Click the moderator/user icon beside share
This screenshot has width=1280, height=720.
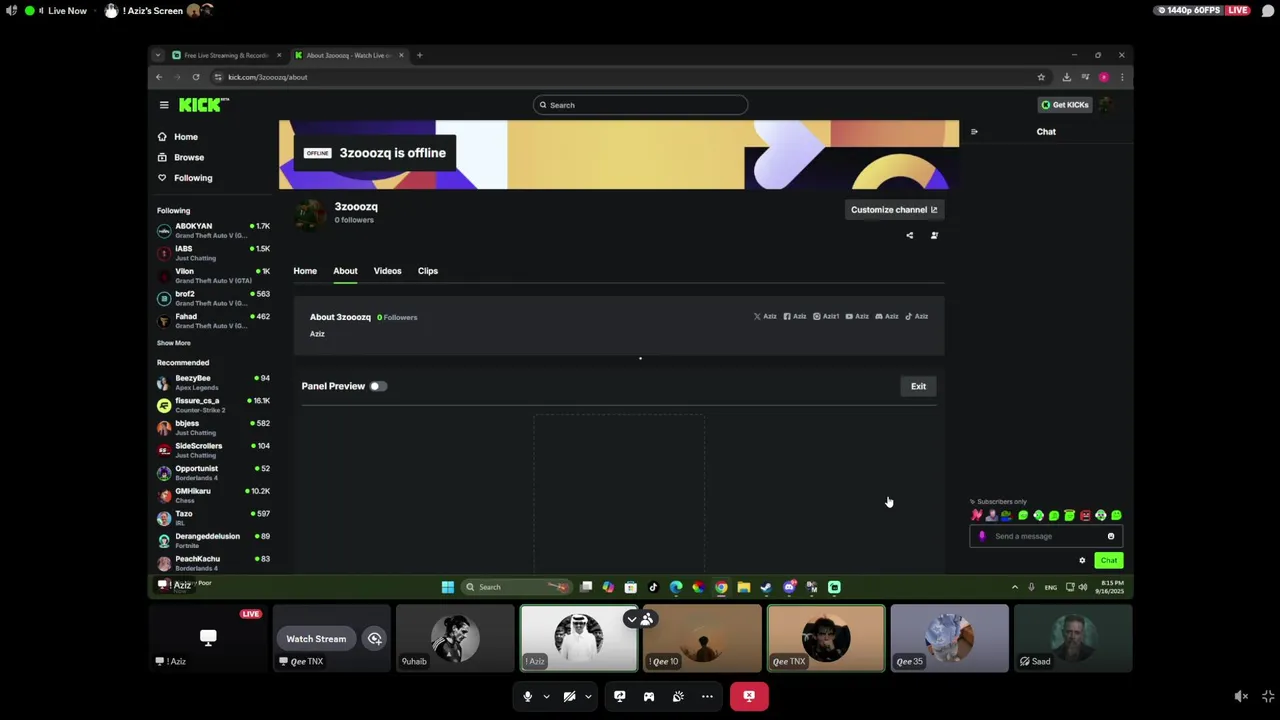pyautogui.click(x=934, y=236)
